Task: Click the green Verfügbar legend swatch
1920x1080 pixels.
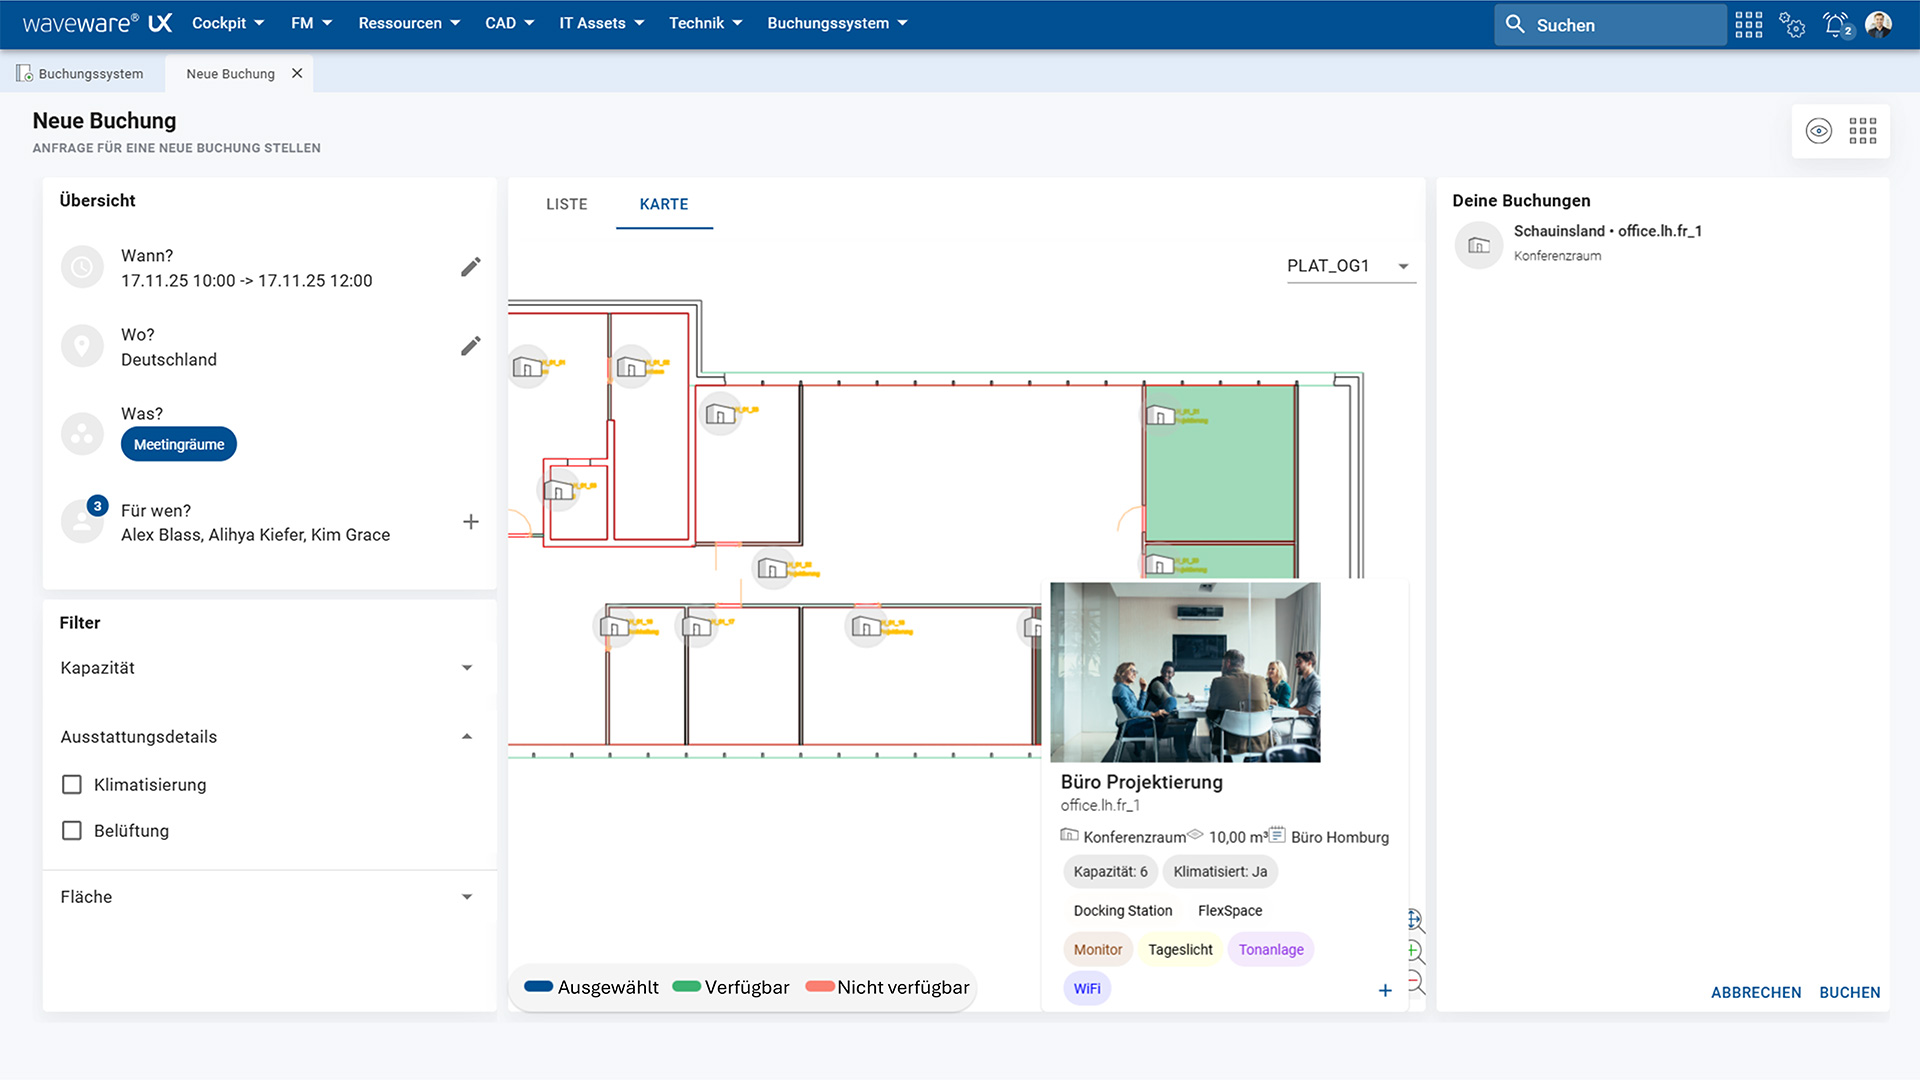Action: point(686,987)
